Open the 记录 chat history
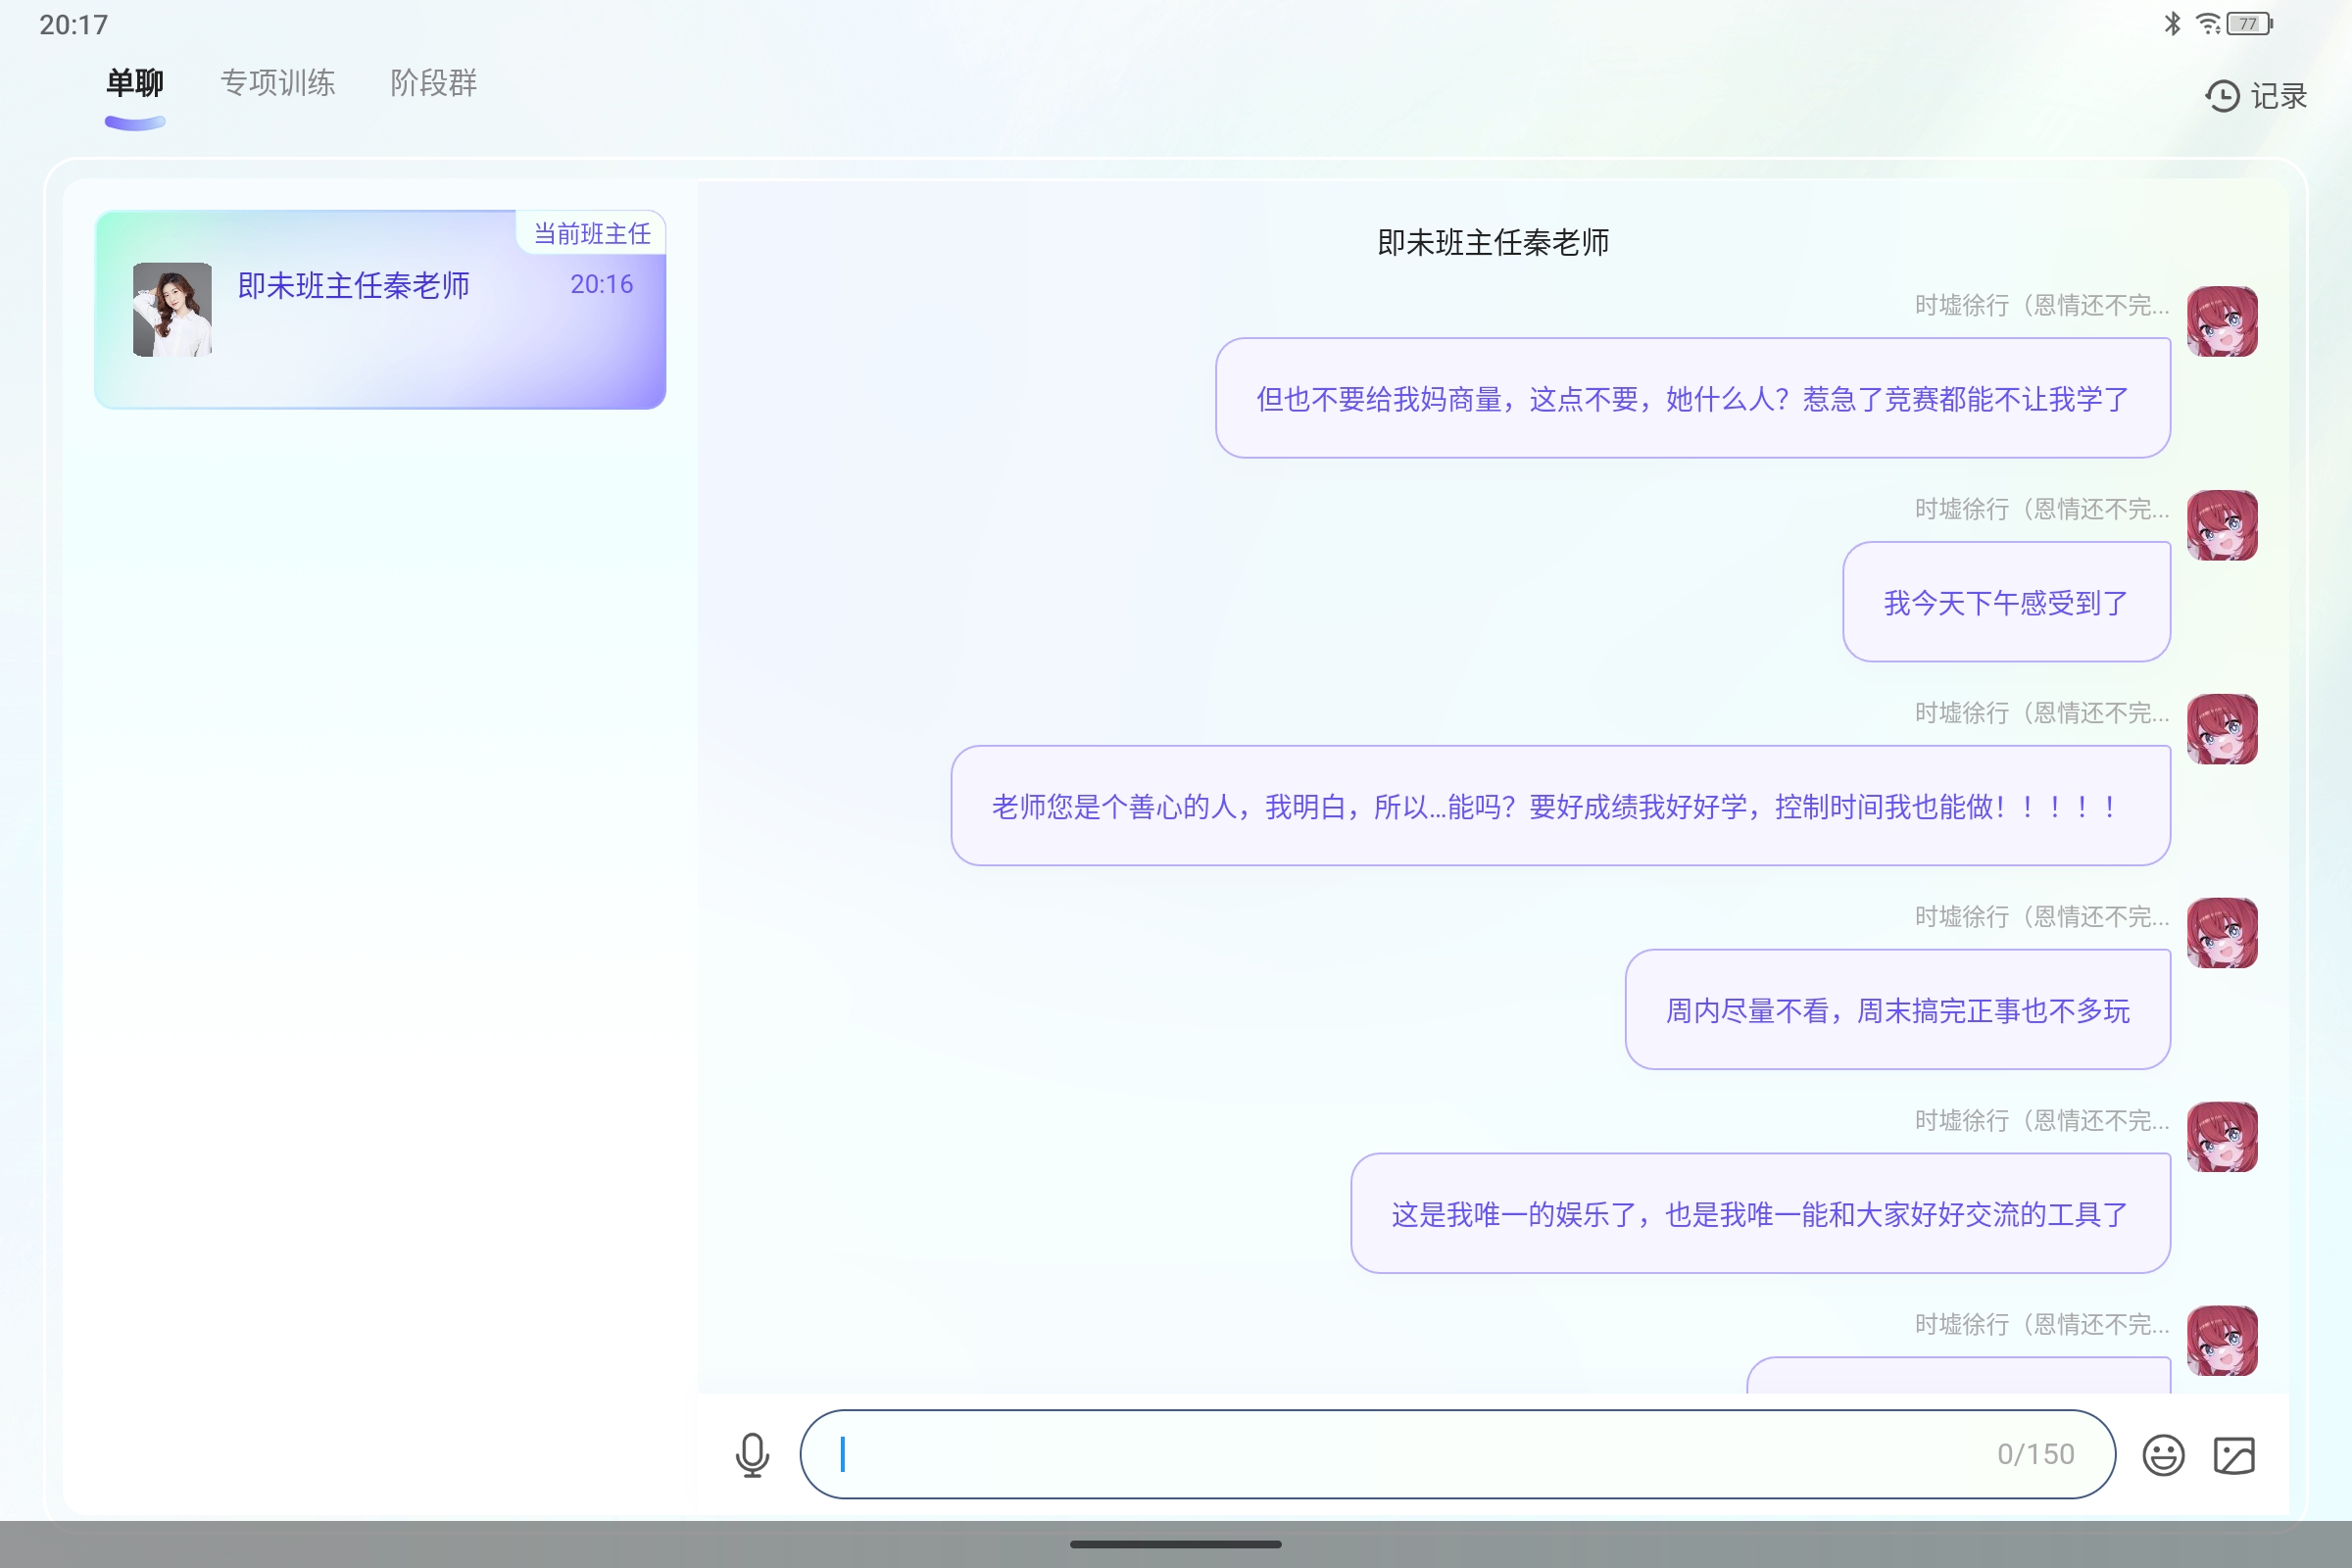2352x1568 pixels. click(2278, 96)
